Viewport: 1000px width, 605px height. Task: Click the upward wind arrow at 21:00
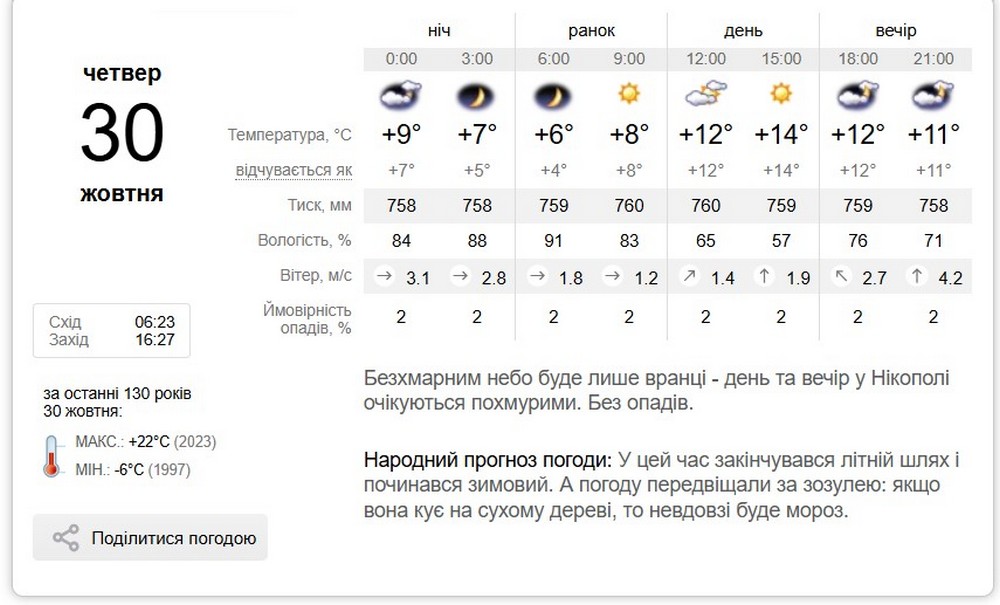pos(915,276)
